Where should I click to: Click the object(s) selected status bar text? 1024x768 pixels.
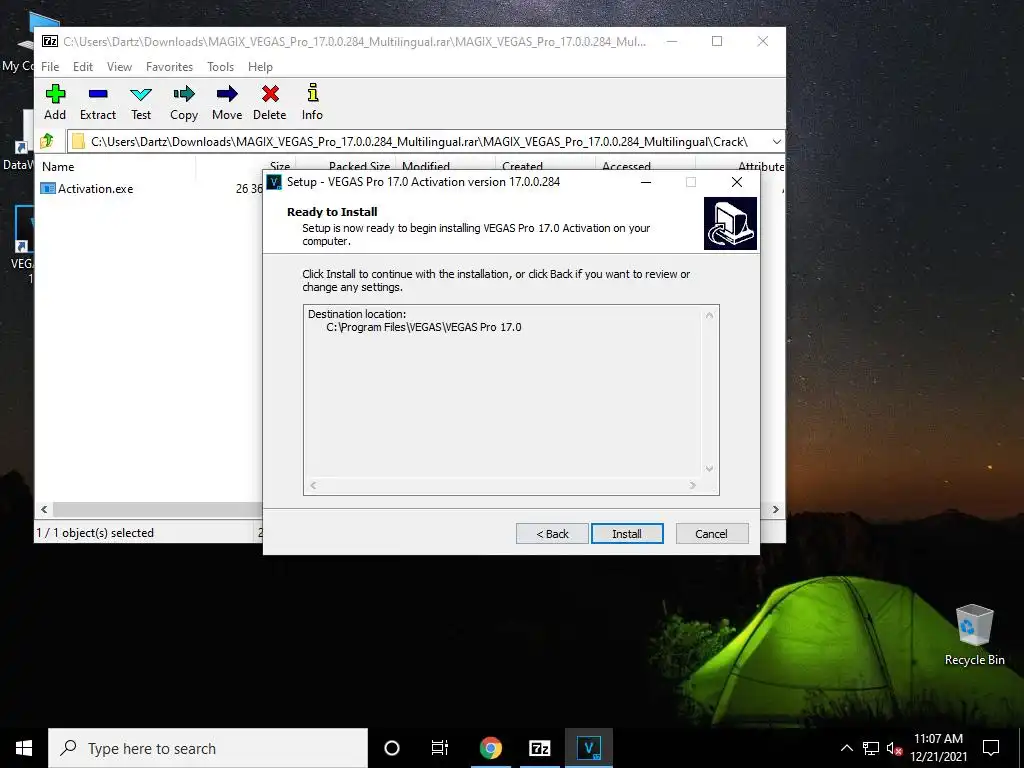95,533
